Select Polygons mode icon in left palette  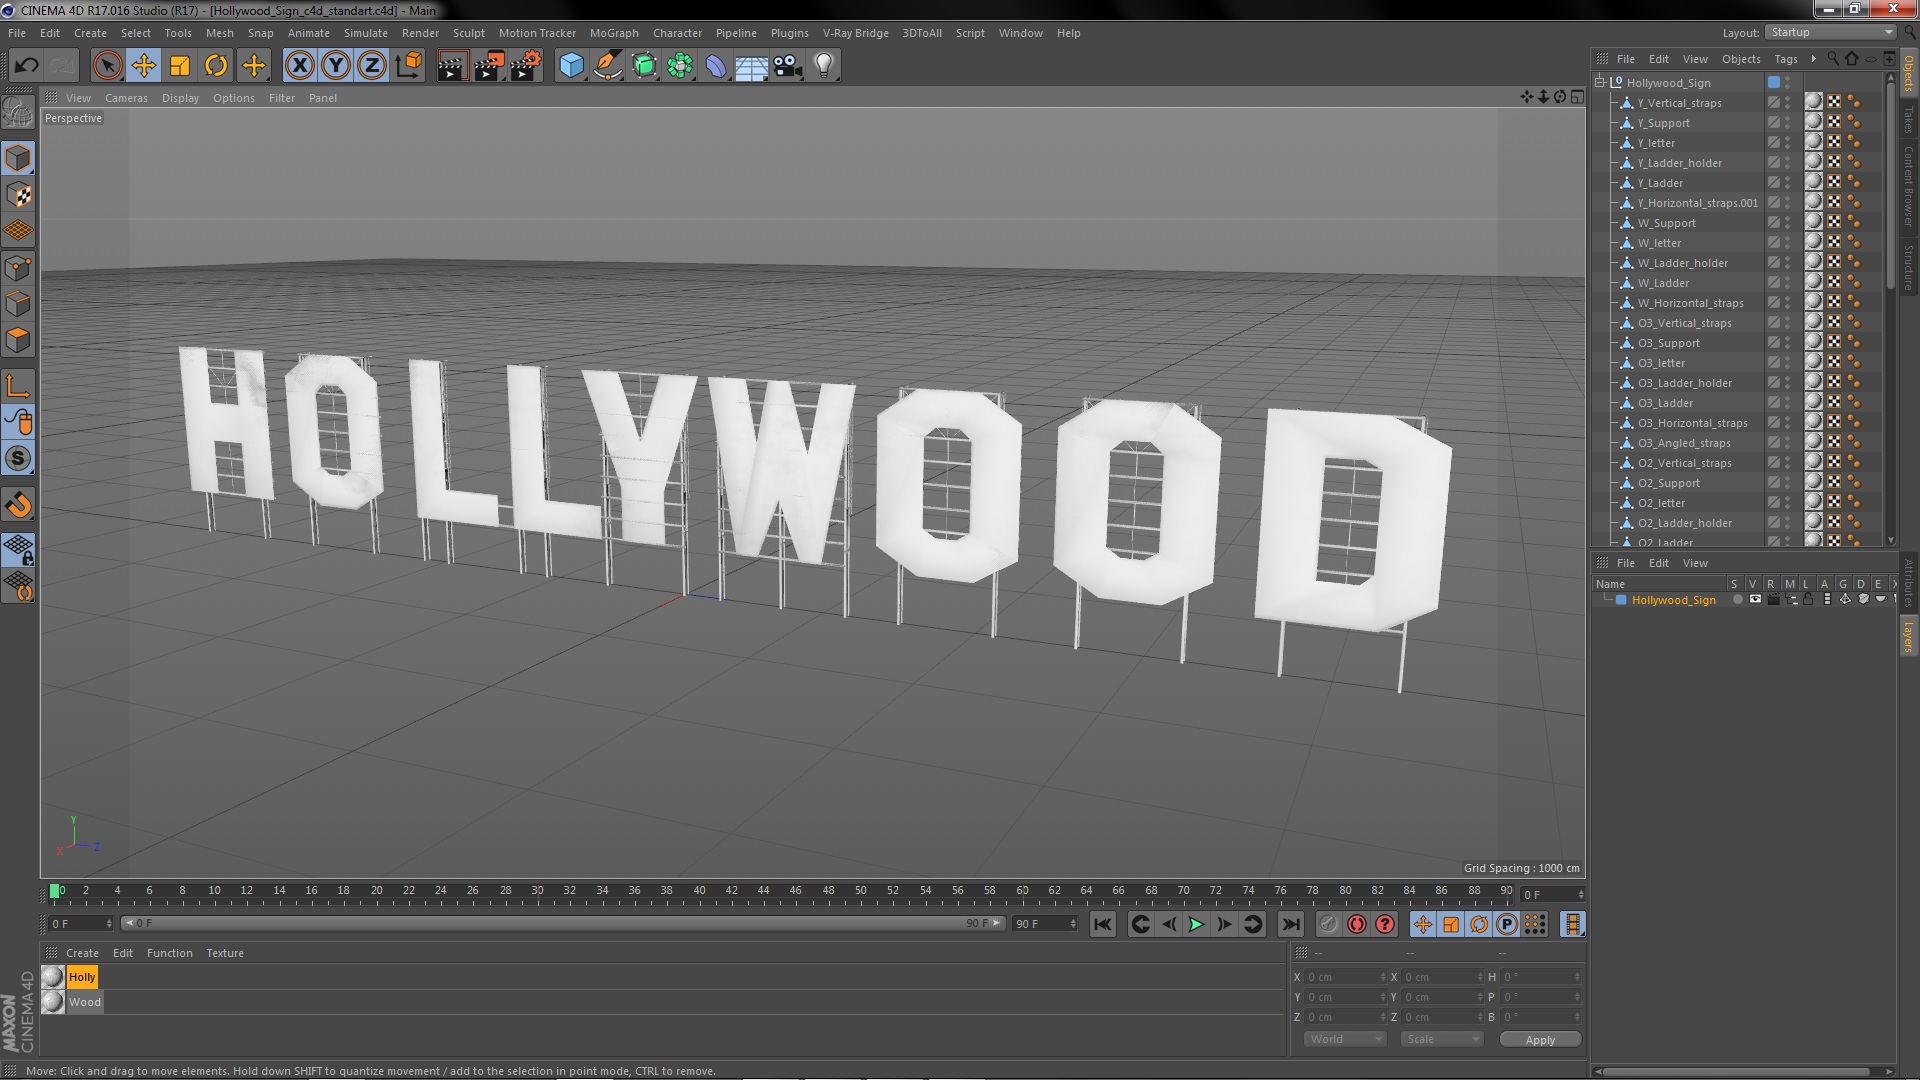pyautogui.click(x=18, y=340)
